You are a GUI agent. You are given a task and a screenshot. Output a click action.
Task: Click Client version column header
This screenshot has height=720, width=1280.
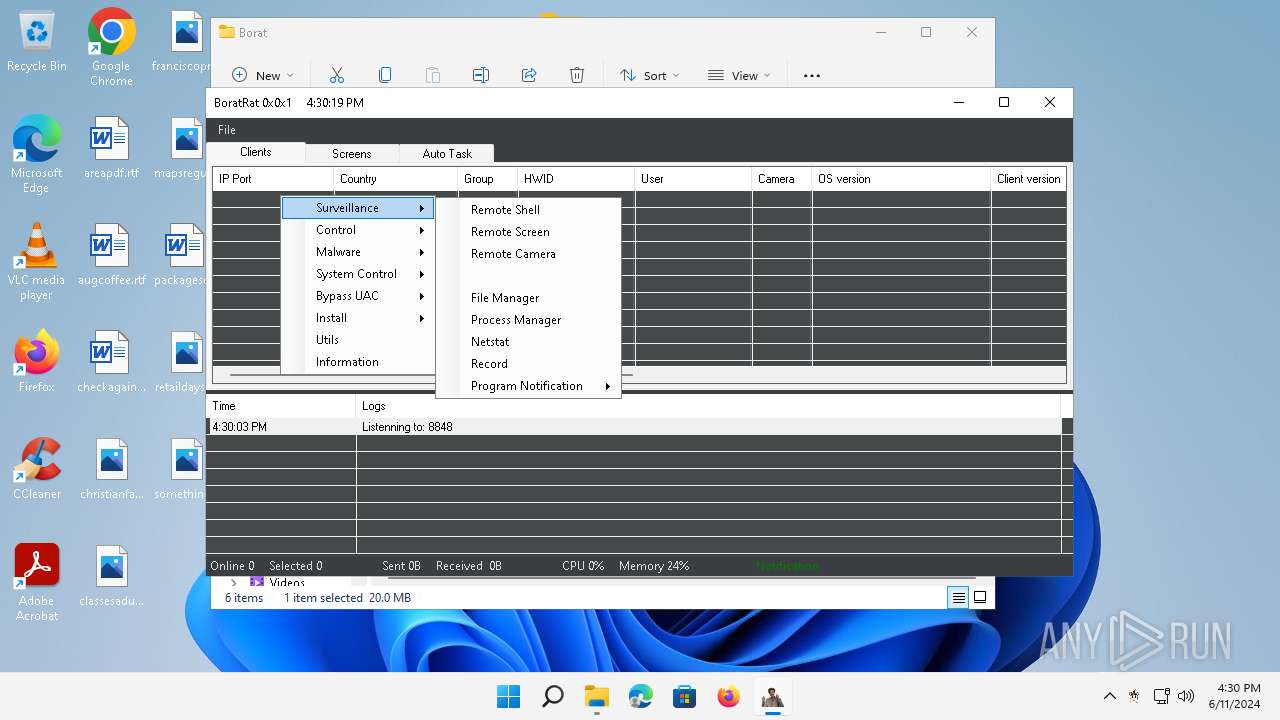pos(1028,179)
